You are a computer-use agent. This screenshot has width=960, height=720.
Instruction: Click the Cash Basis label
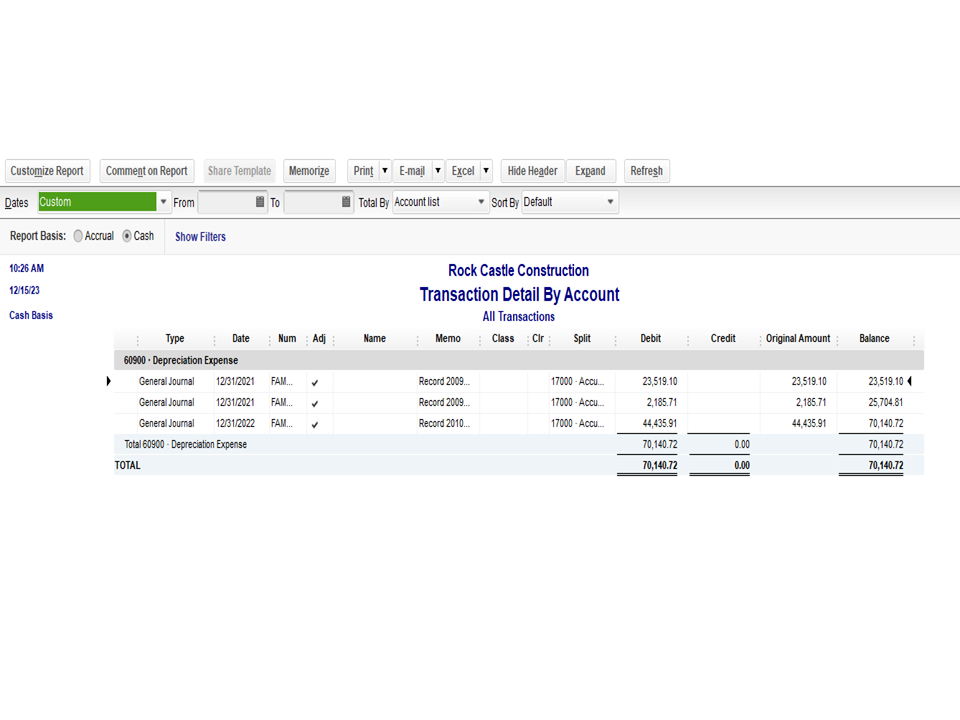(x=31, y=315)
